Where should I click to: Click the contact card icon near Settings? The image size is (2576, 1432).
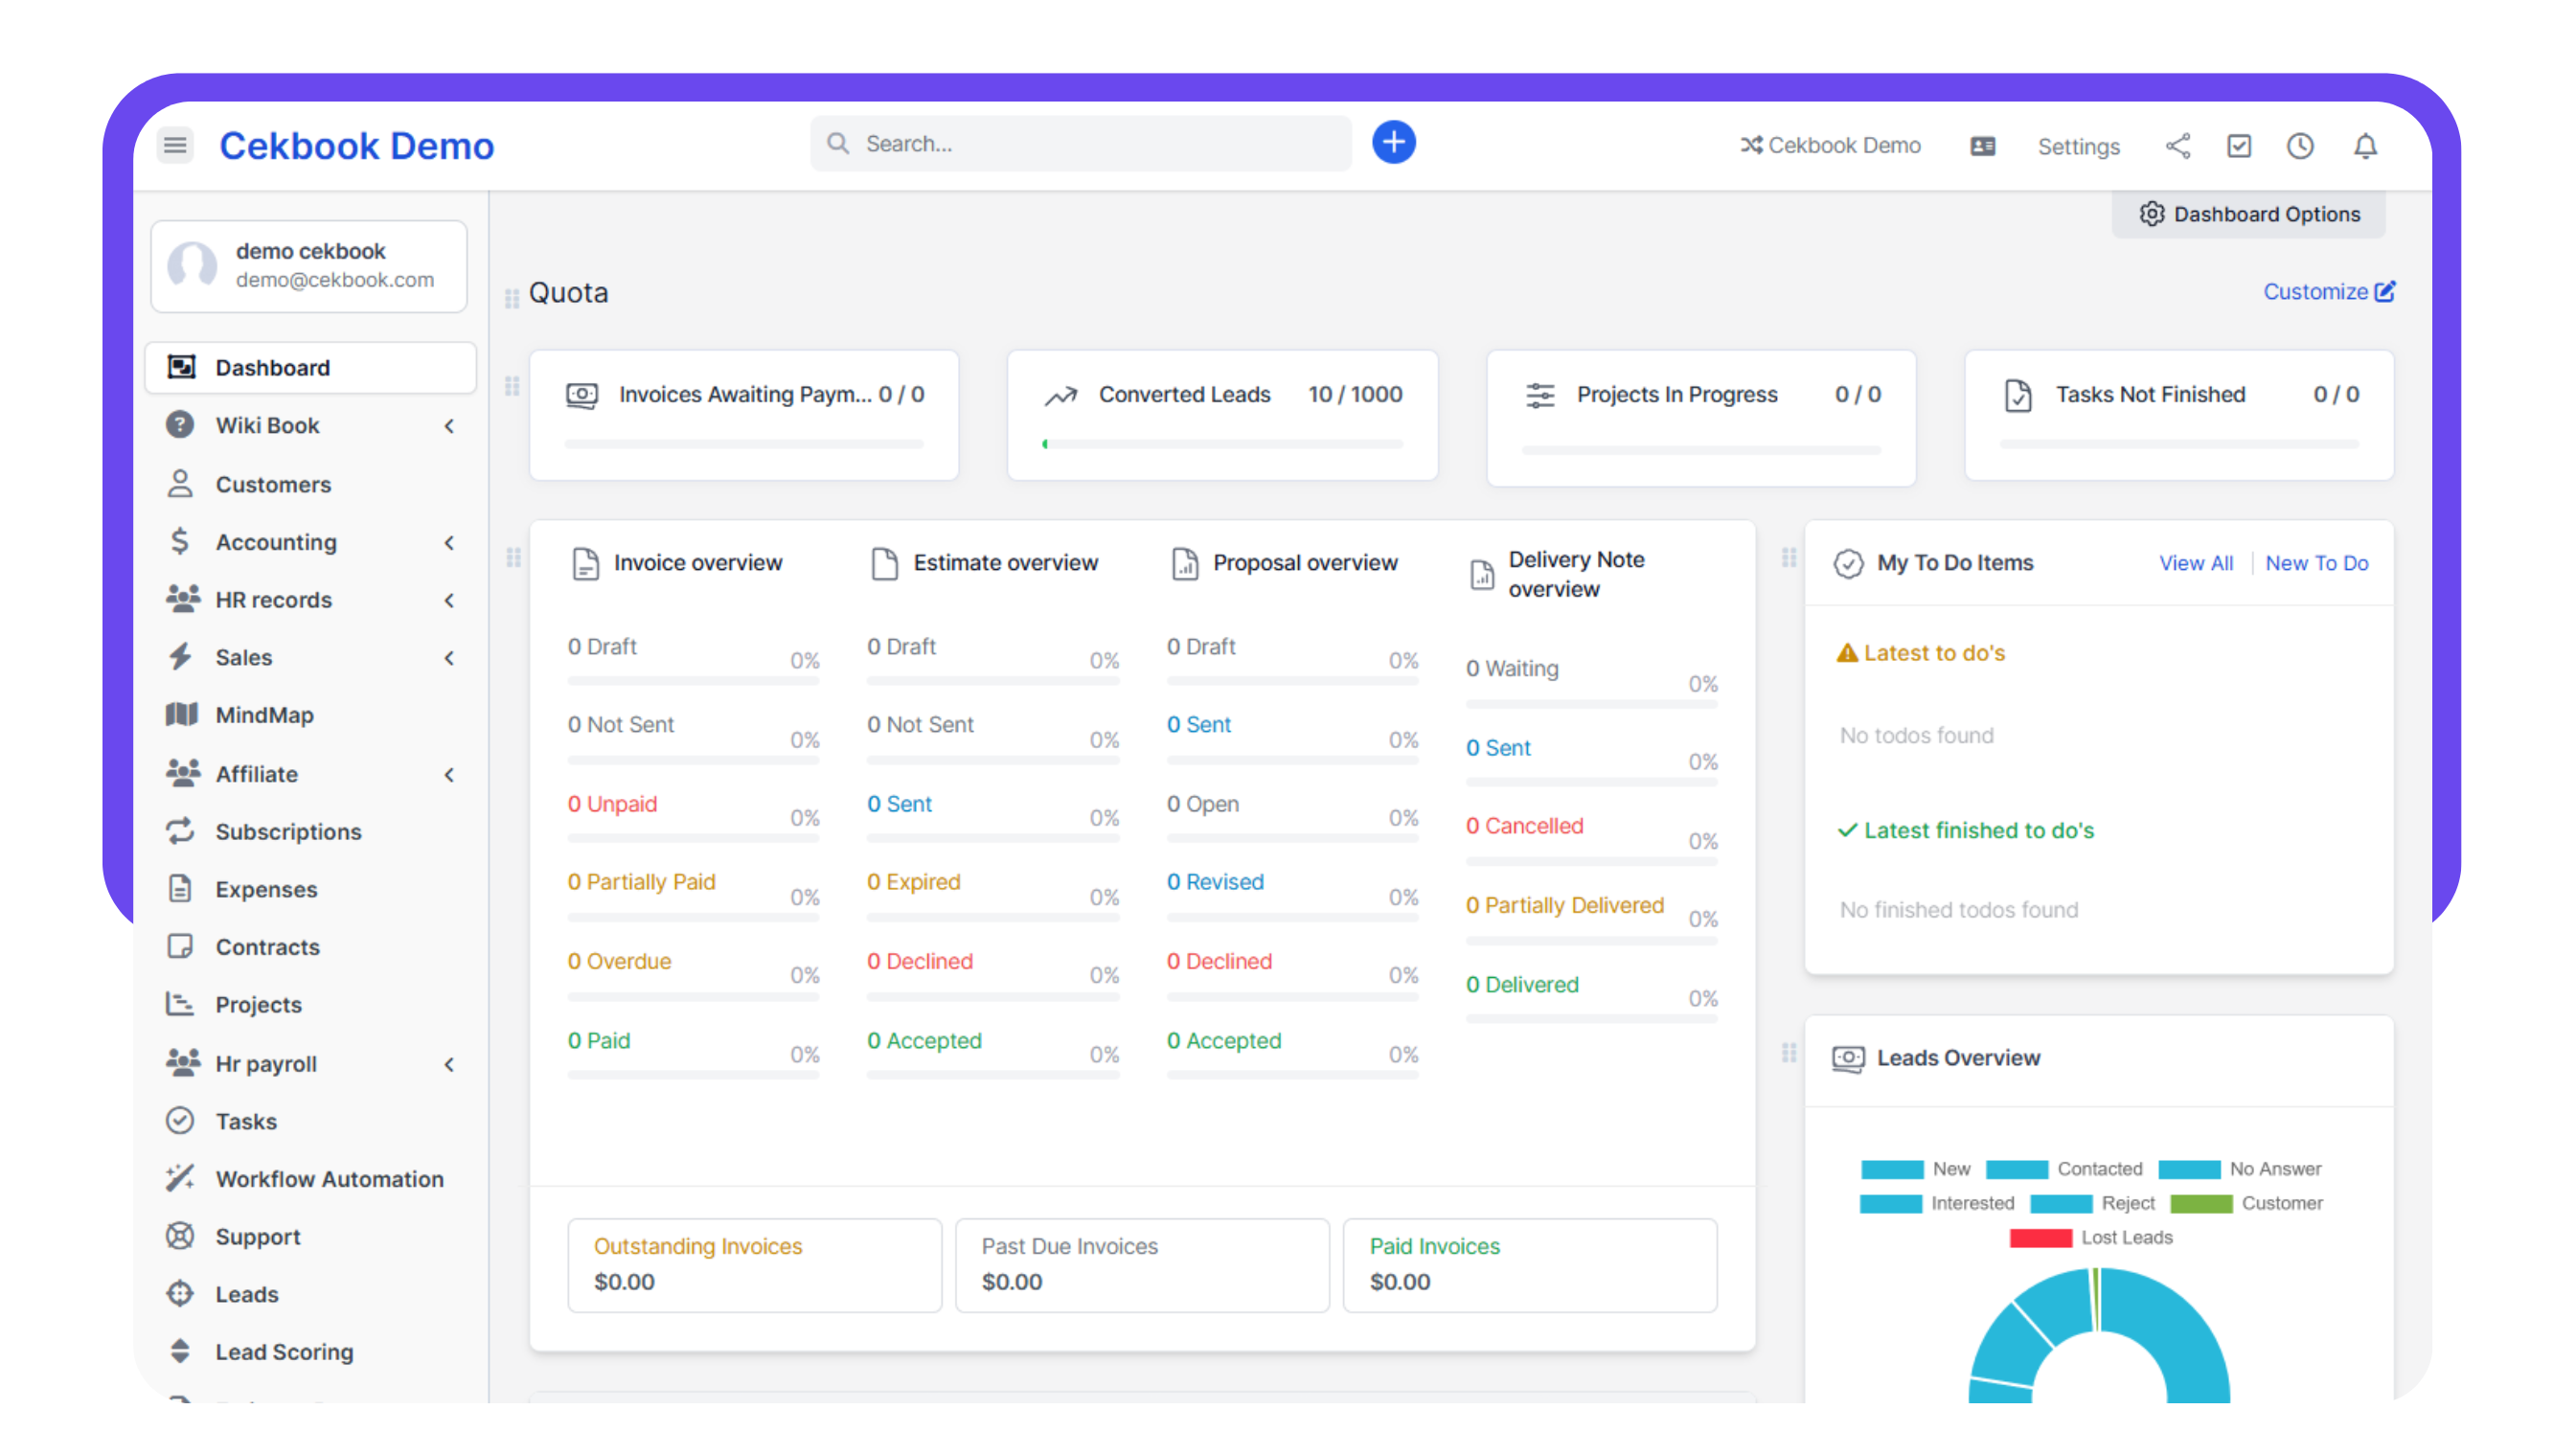[1983, 146]
